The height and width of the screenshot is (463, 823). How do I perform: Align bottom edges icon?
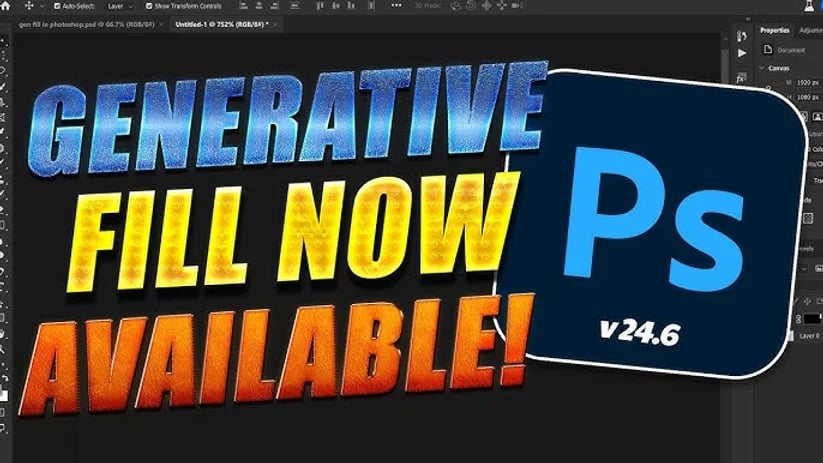(352, 6)
